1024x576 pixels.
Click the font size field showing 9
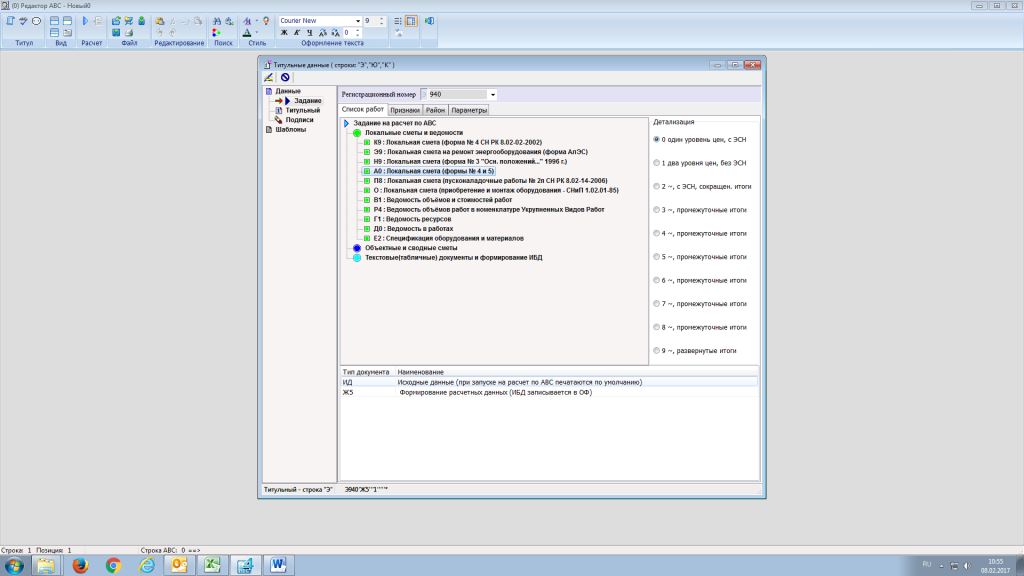click(x=370, y=21)
